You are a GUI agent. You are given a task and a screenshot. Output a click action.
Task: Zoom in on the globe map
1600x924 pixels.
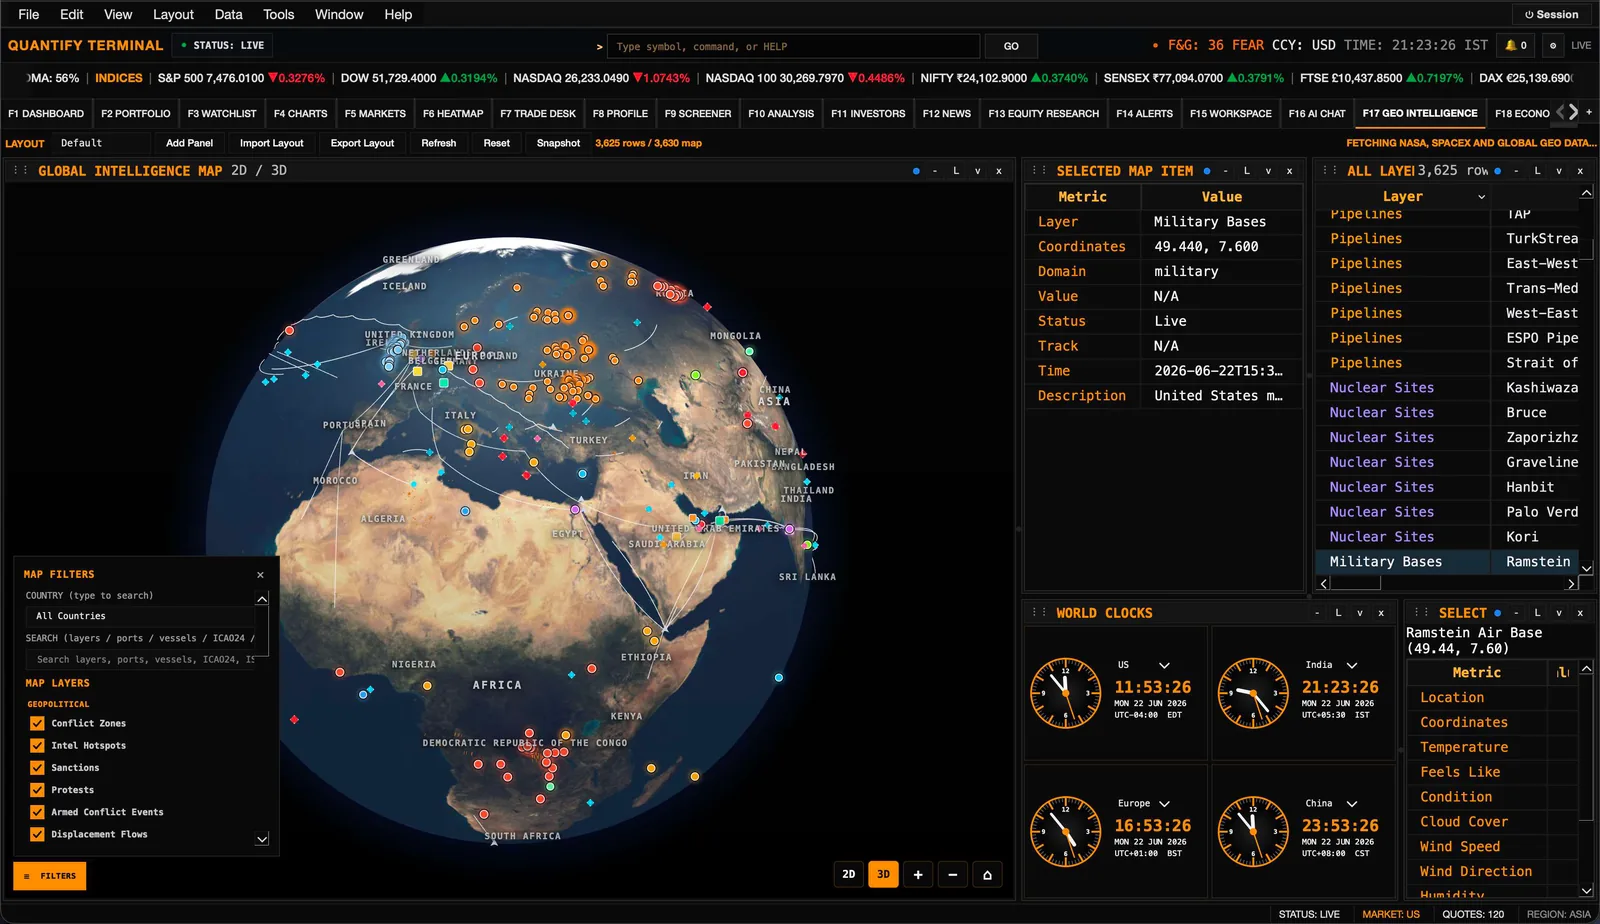(918, 875)
